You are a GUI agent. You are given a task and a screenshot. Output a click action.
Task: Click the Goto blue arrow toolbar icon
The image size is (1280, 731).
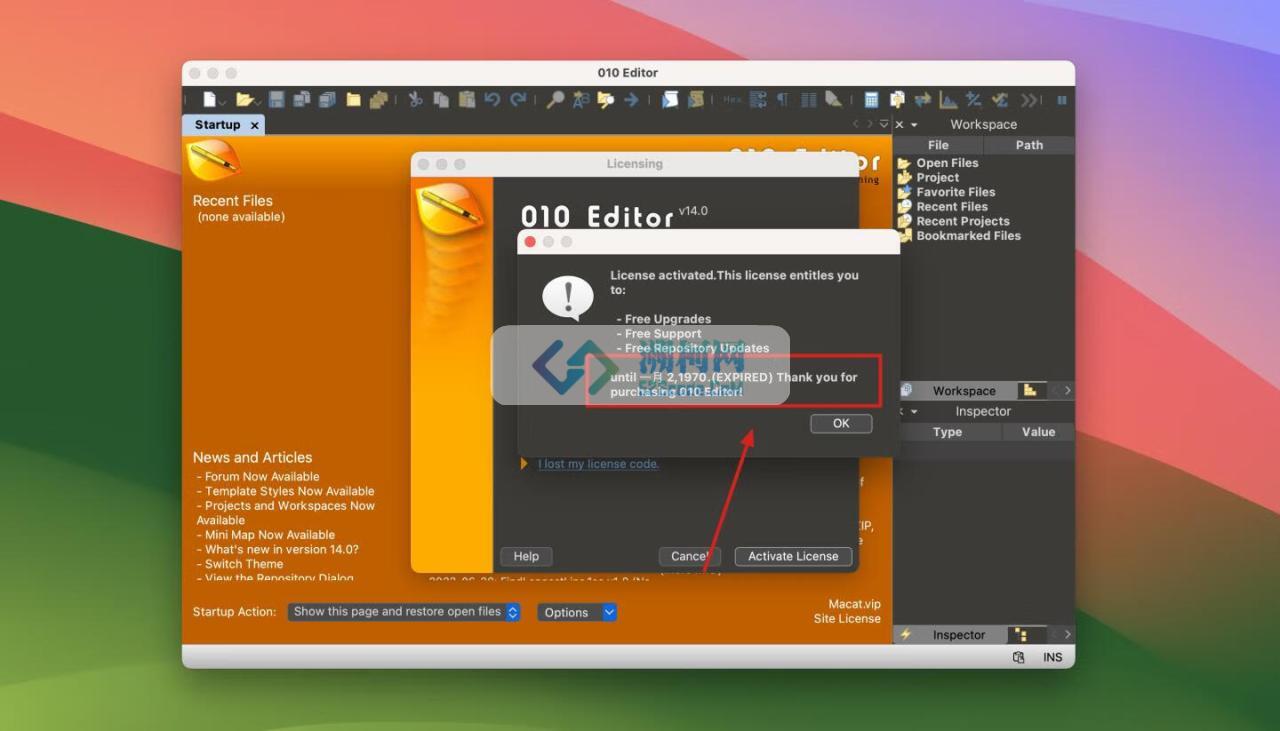click(631, 99)
